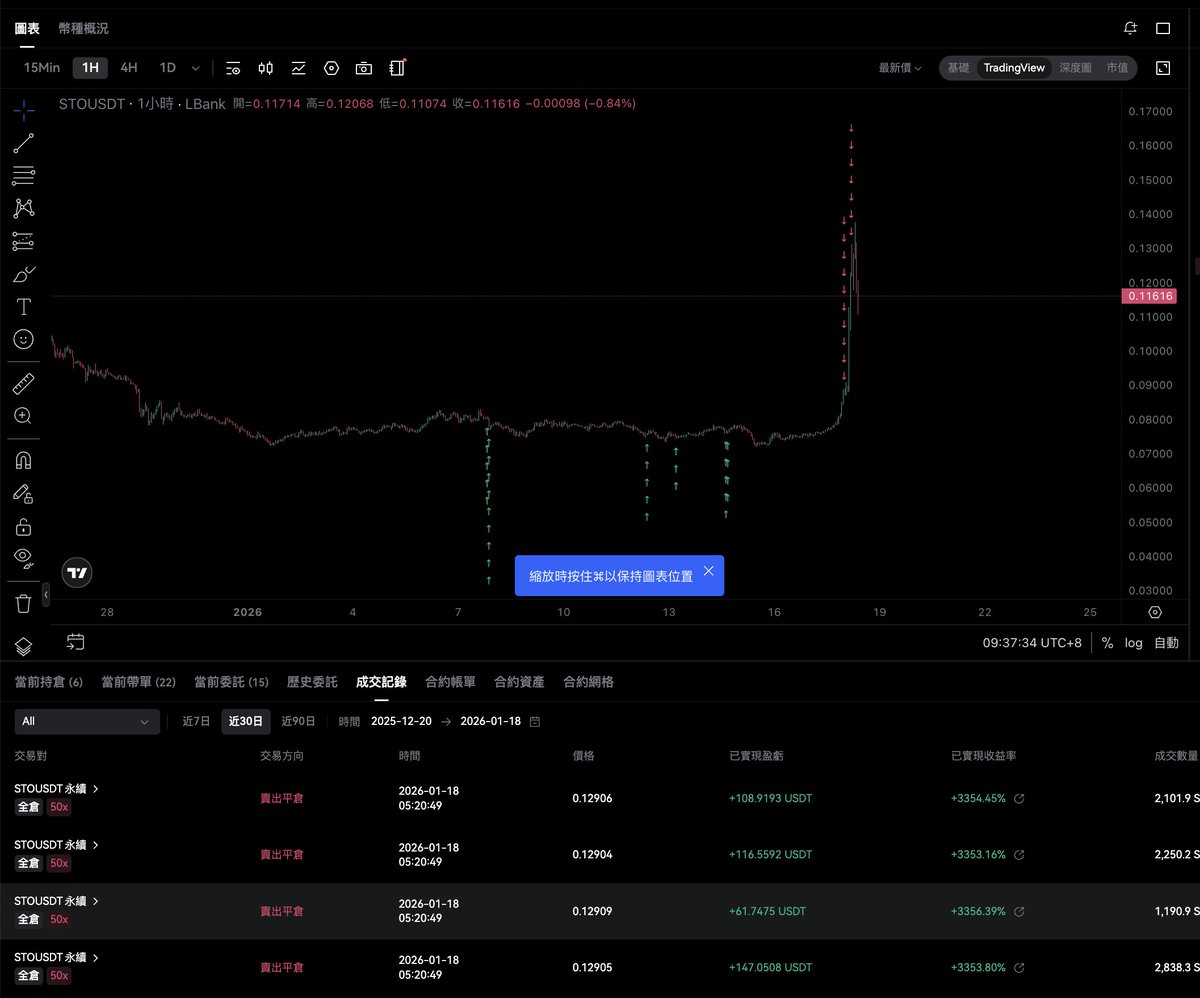
Task: Enable the magnet snap mode
Action: point(23,460)
